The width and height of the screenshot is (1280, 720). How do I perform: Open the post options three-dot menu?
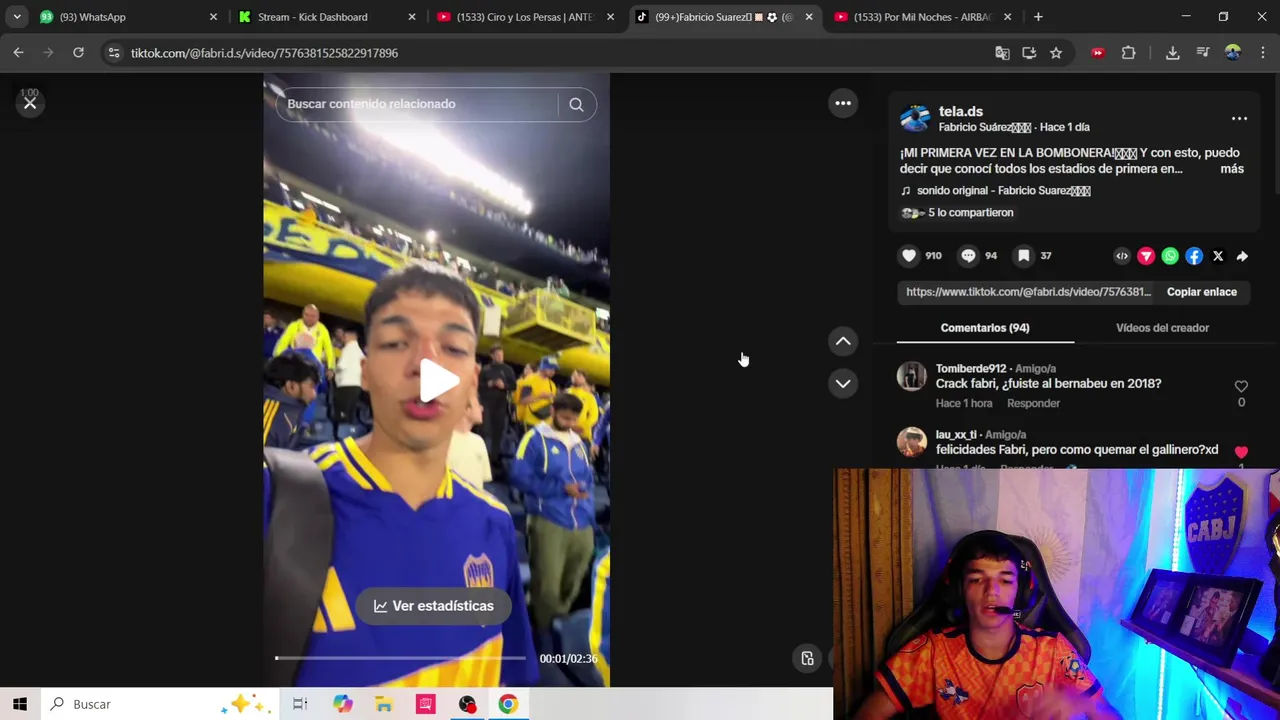(1239, 119)
